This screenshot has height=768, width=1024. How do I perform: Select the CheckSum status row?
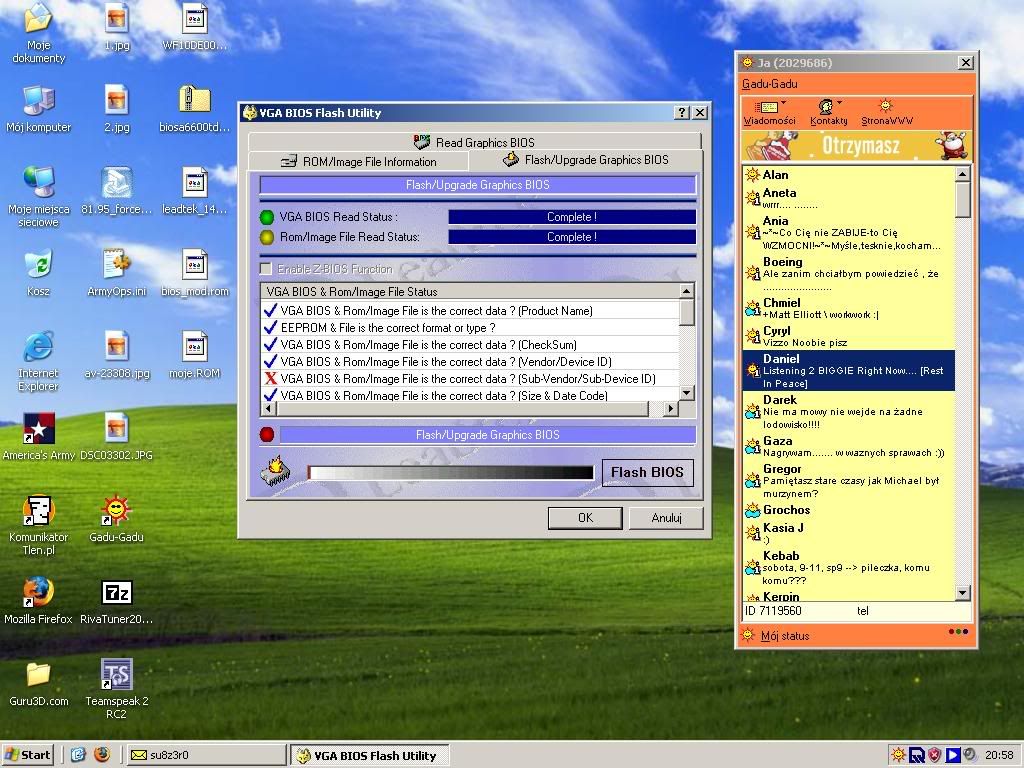click(x=470, y=345)
